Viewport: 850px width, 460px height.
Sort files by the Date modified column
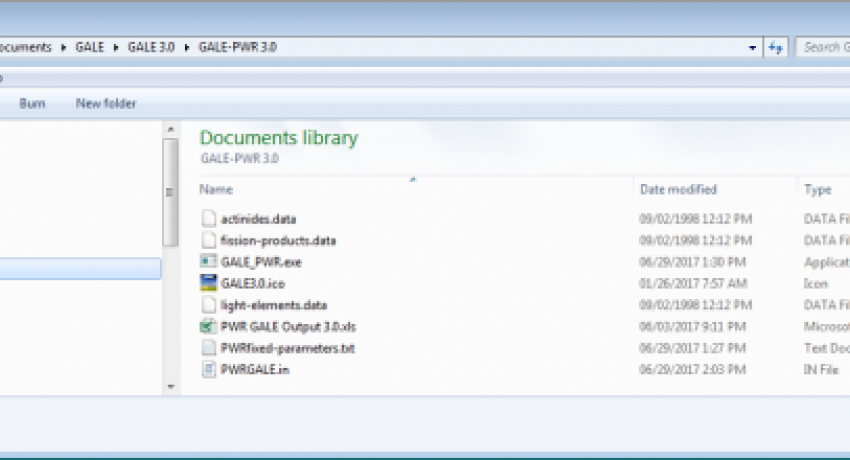click(x=678, y=190)
